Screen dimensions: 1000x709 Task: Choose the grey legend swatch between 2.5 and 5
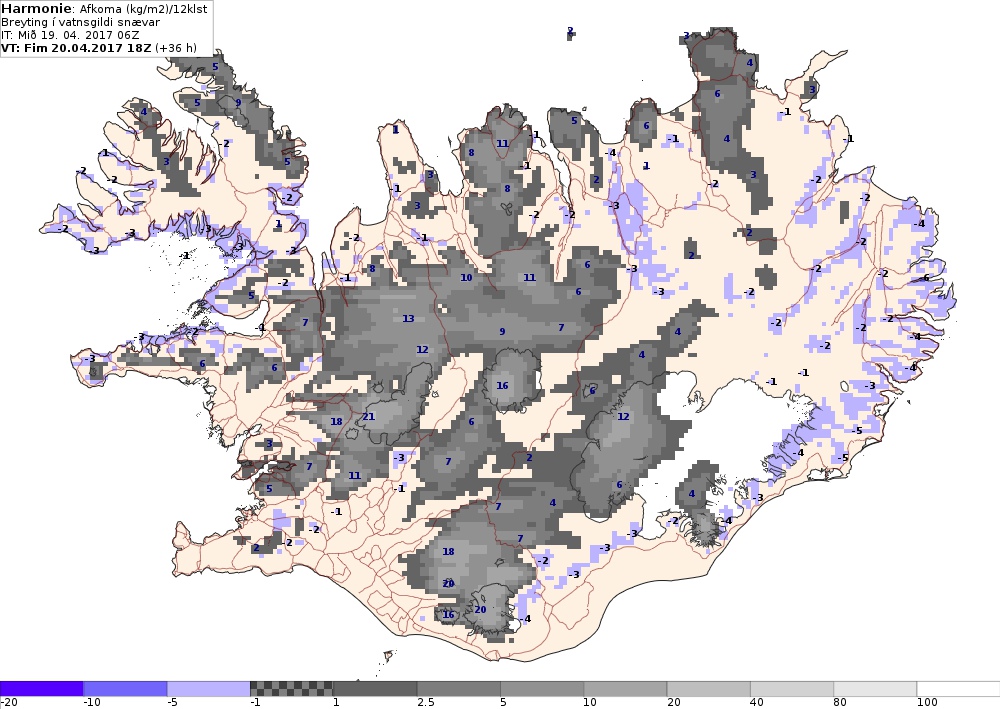pos(459,689)
